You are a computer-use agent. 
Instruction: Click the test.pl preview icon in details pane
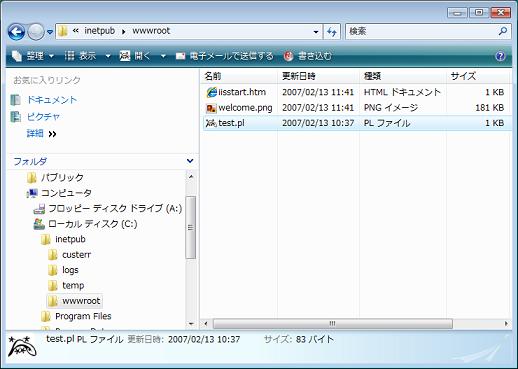(23, 346)
